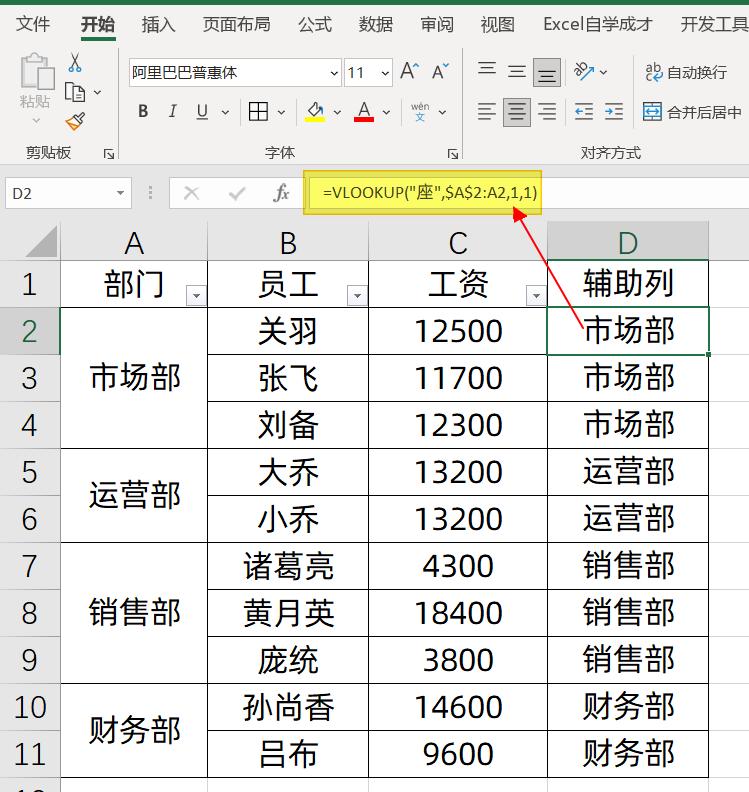This screenshot has width=749, height=792.
Task: Decrease indent icon
Action: (x=584, y=112)
